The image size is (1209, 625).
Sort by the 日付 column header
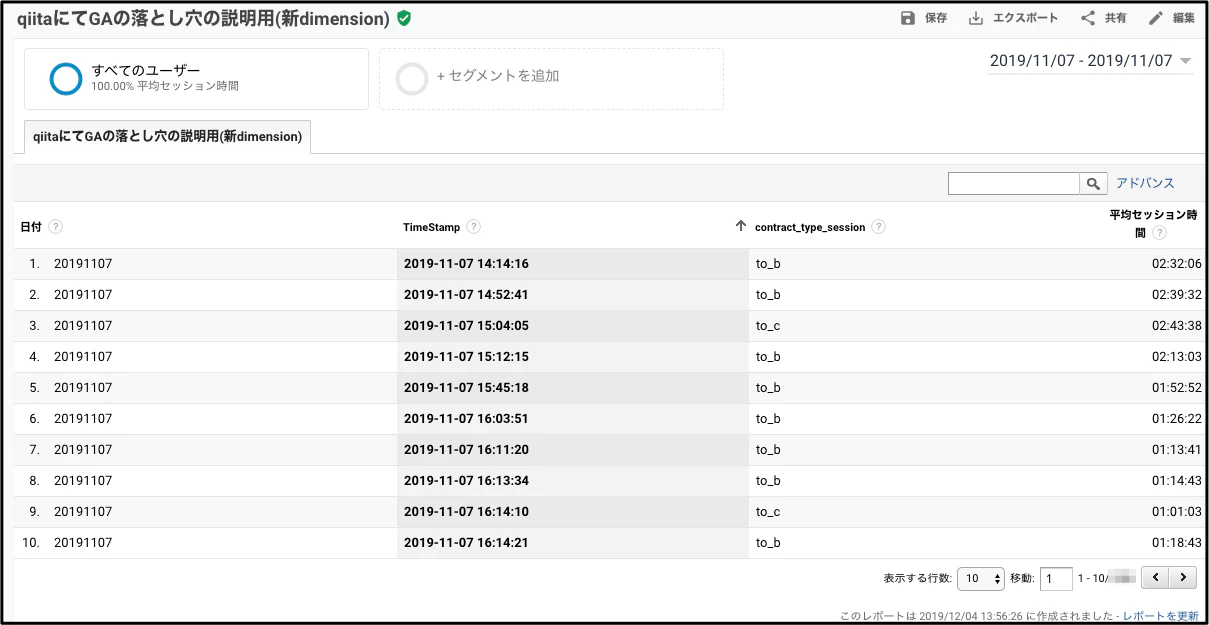coord(32,227)
